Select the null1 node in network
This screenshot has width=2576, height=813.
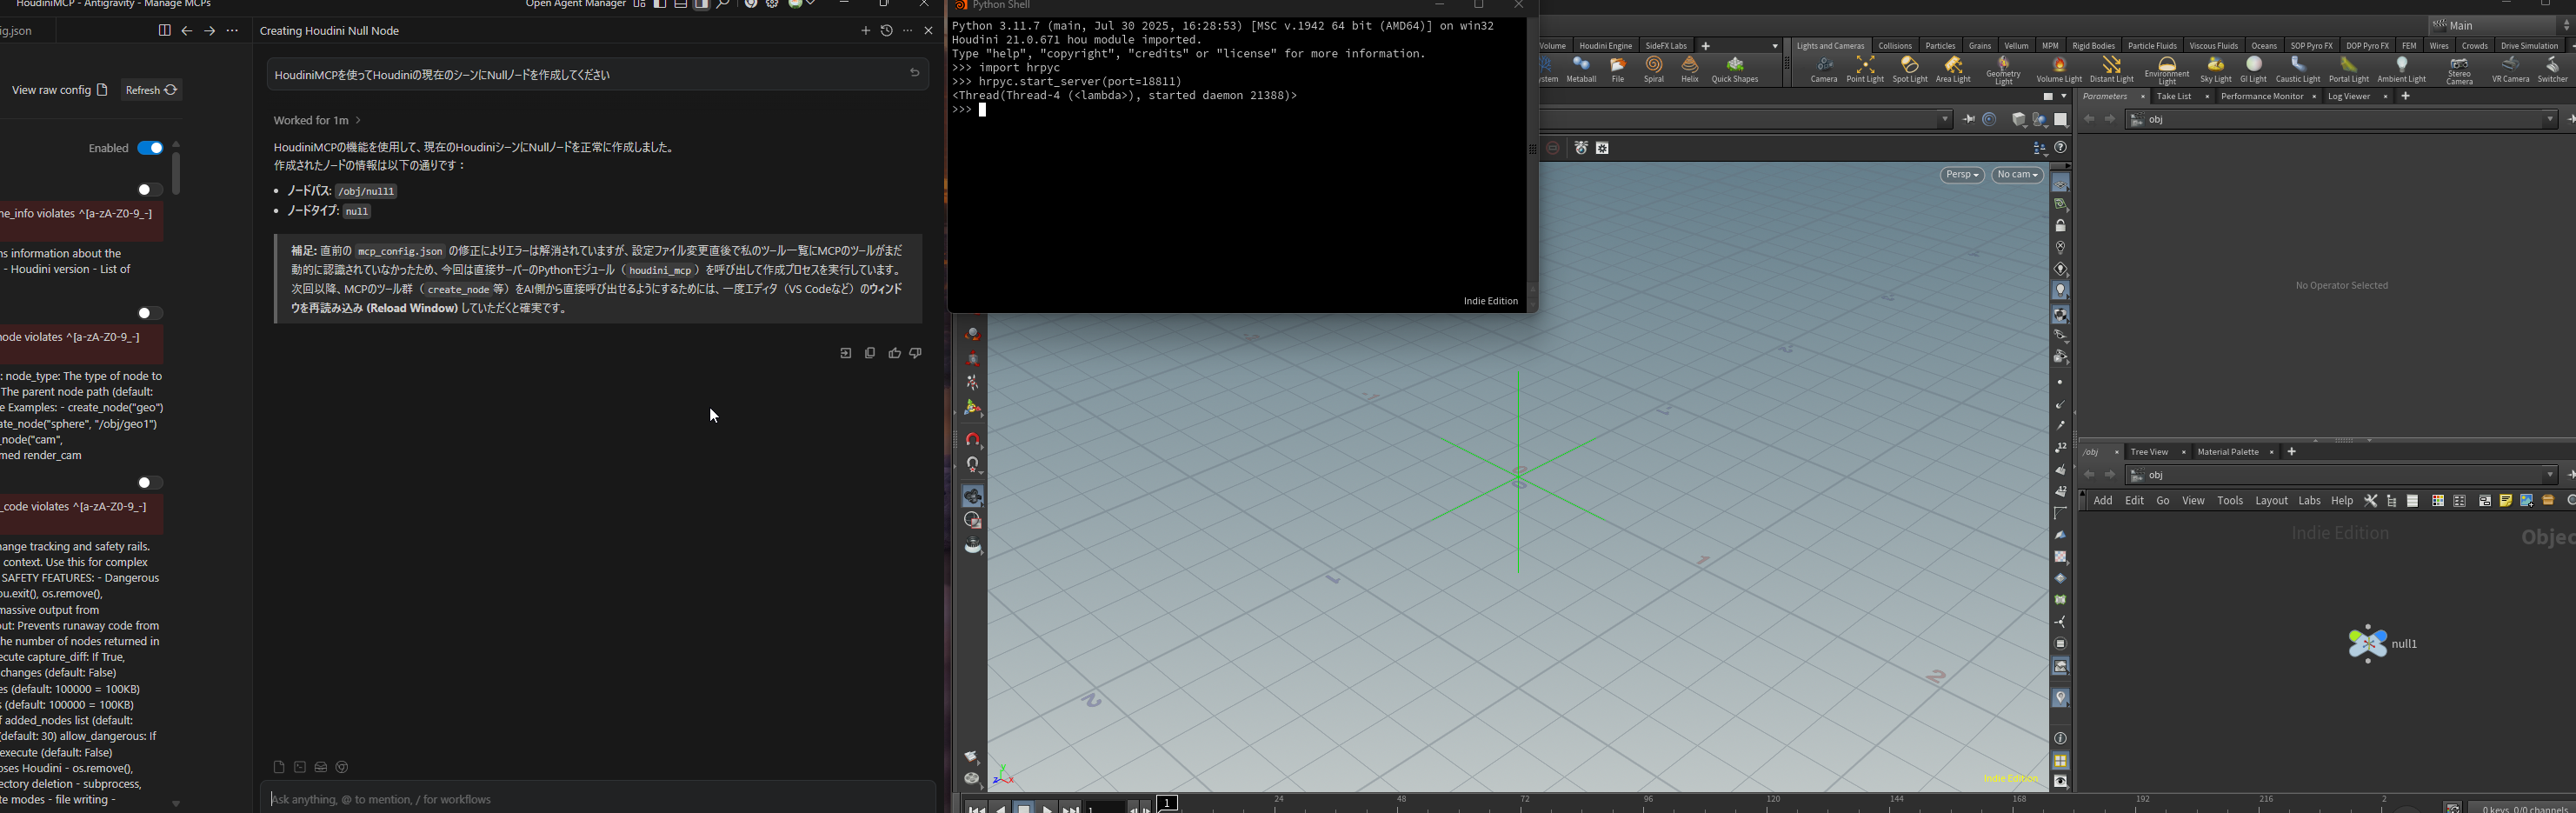[2367, 644]
